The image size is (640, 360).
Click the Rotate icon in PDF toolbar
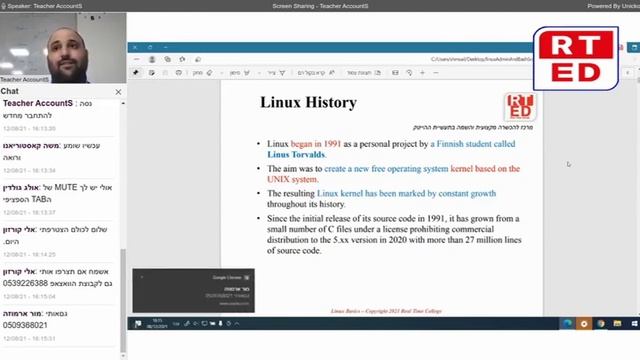[x=409, y=73]
